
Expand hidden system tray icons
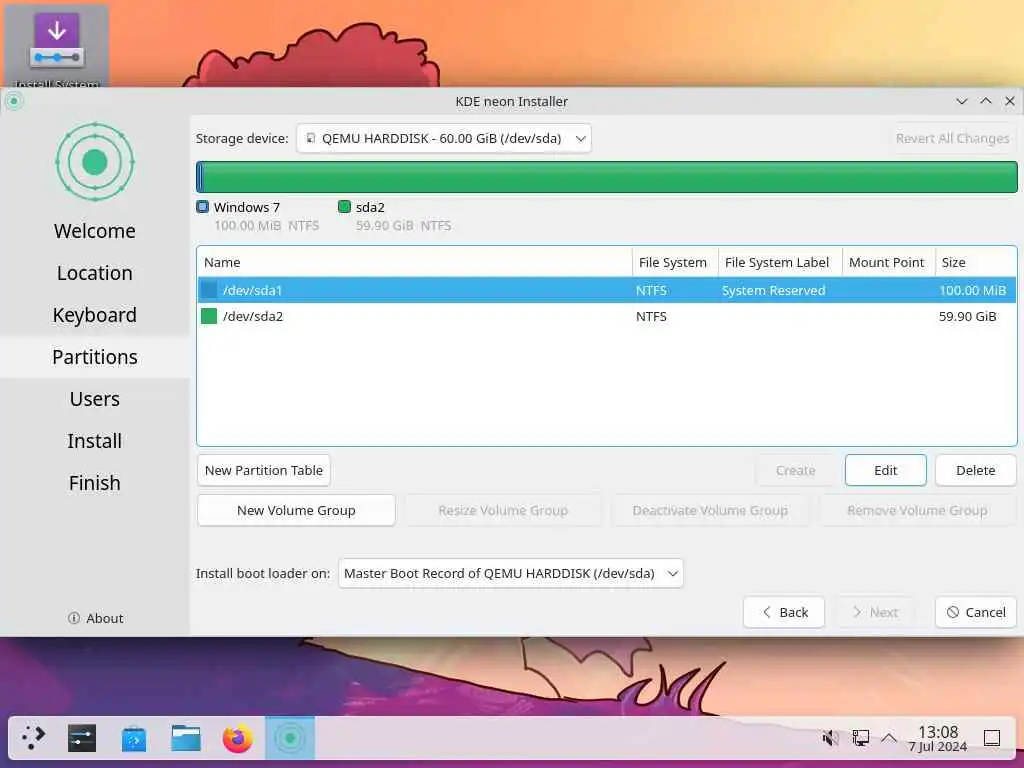(x=889, y=738)
